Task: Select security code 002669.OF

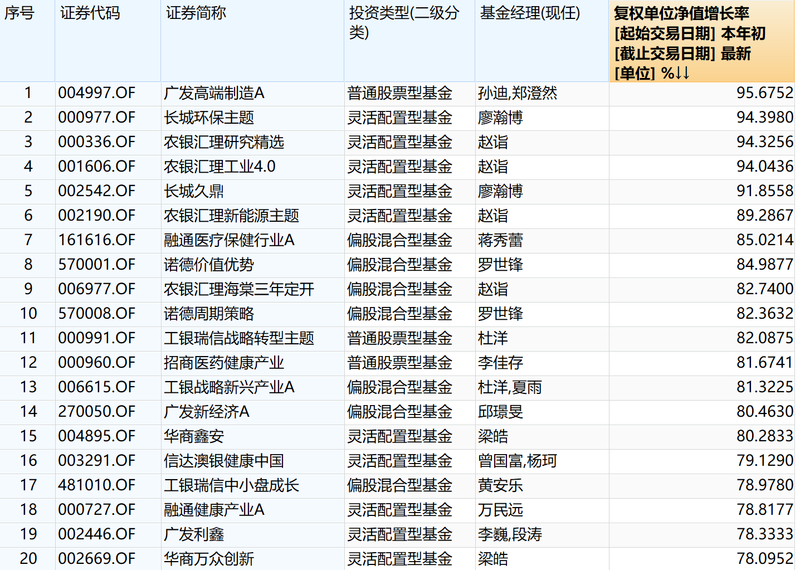Action: (96, 559)
